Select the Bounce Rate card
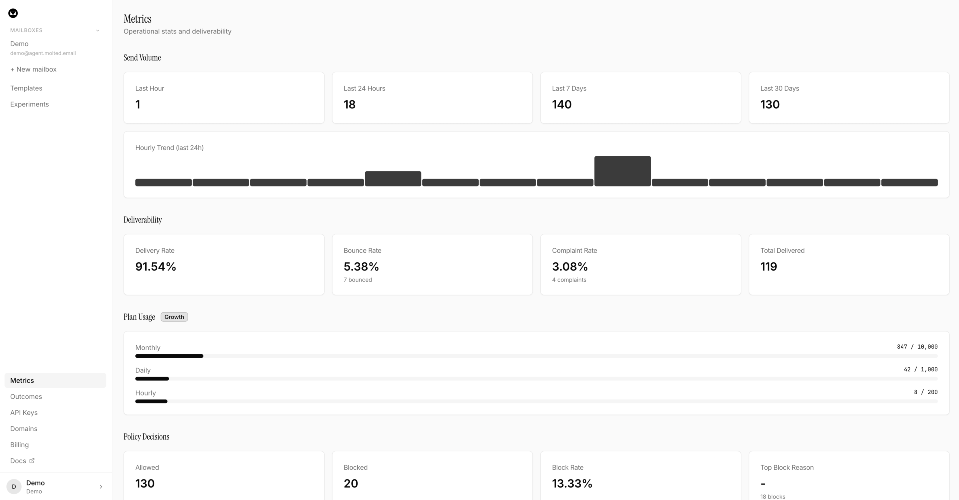The width and height of the screenshot is (959, 500). [x=432, y=265]
